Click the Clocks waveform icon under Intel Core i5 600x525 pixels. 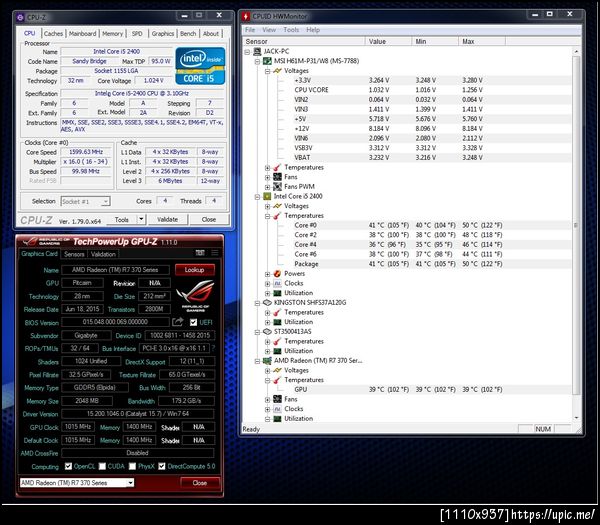pyautogui.click(x=278, y=283)
